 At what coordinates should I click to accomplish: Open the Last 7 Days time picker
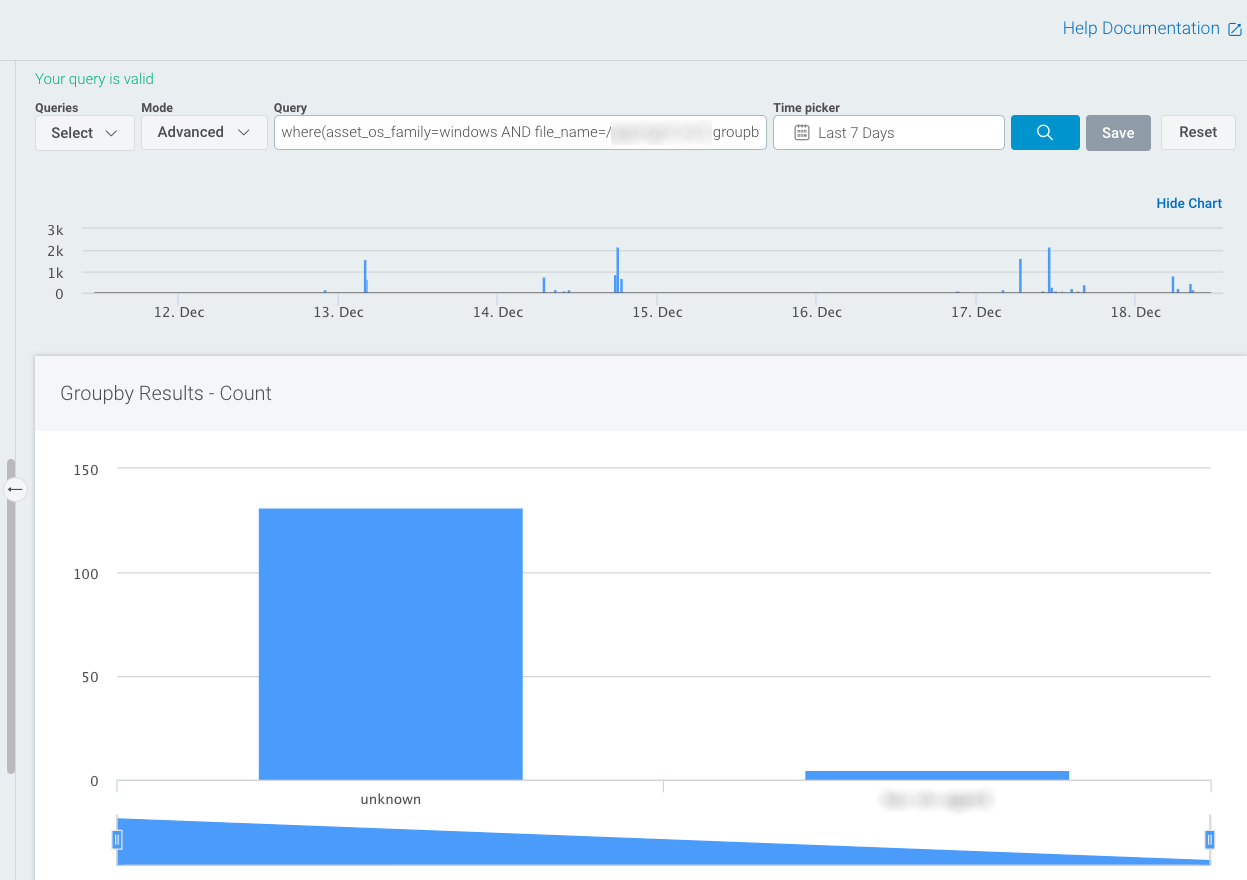(x=888, y=133)
